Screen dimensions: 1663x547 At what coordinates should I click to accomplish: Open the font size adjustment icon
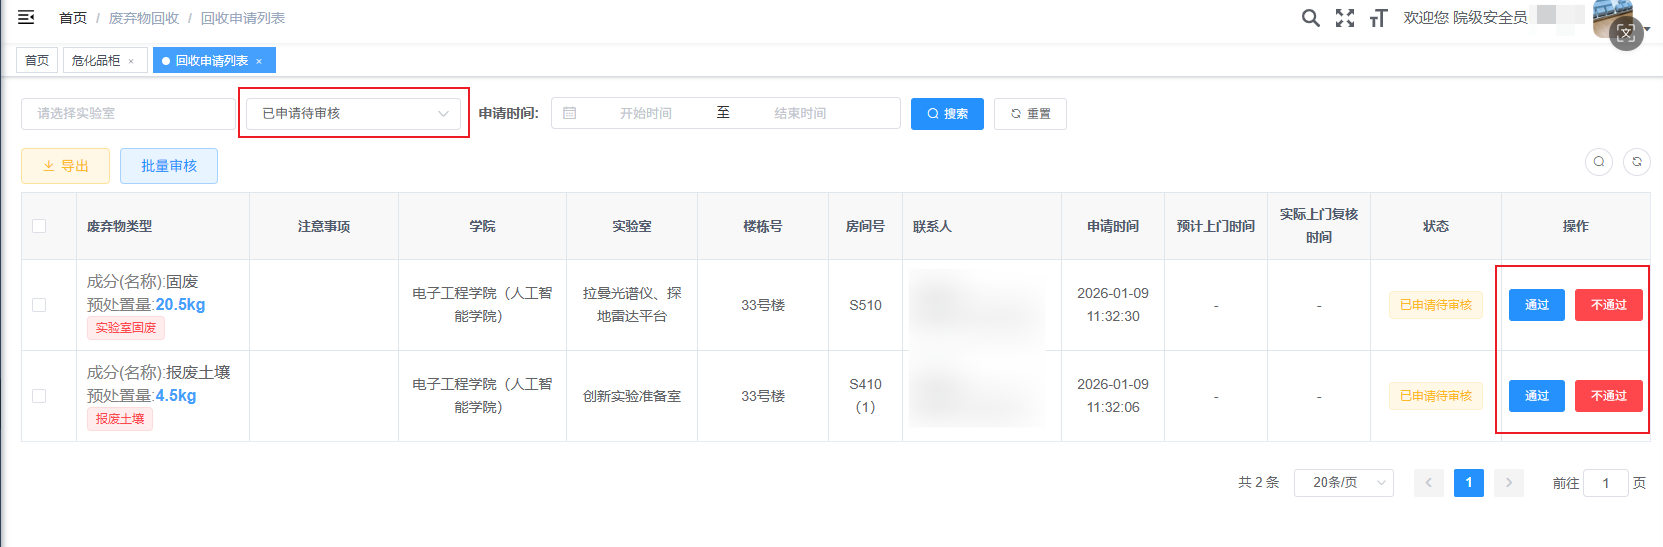click(x=1378, y=18)
